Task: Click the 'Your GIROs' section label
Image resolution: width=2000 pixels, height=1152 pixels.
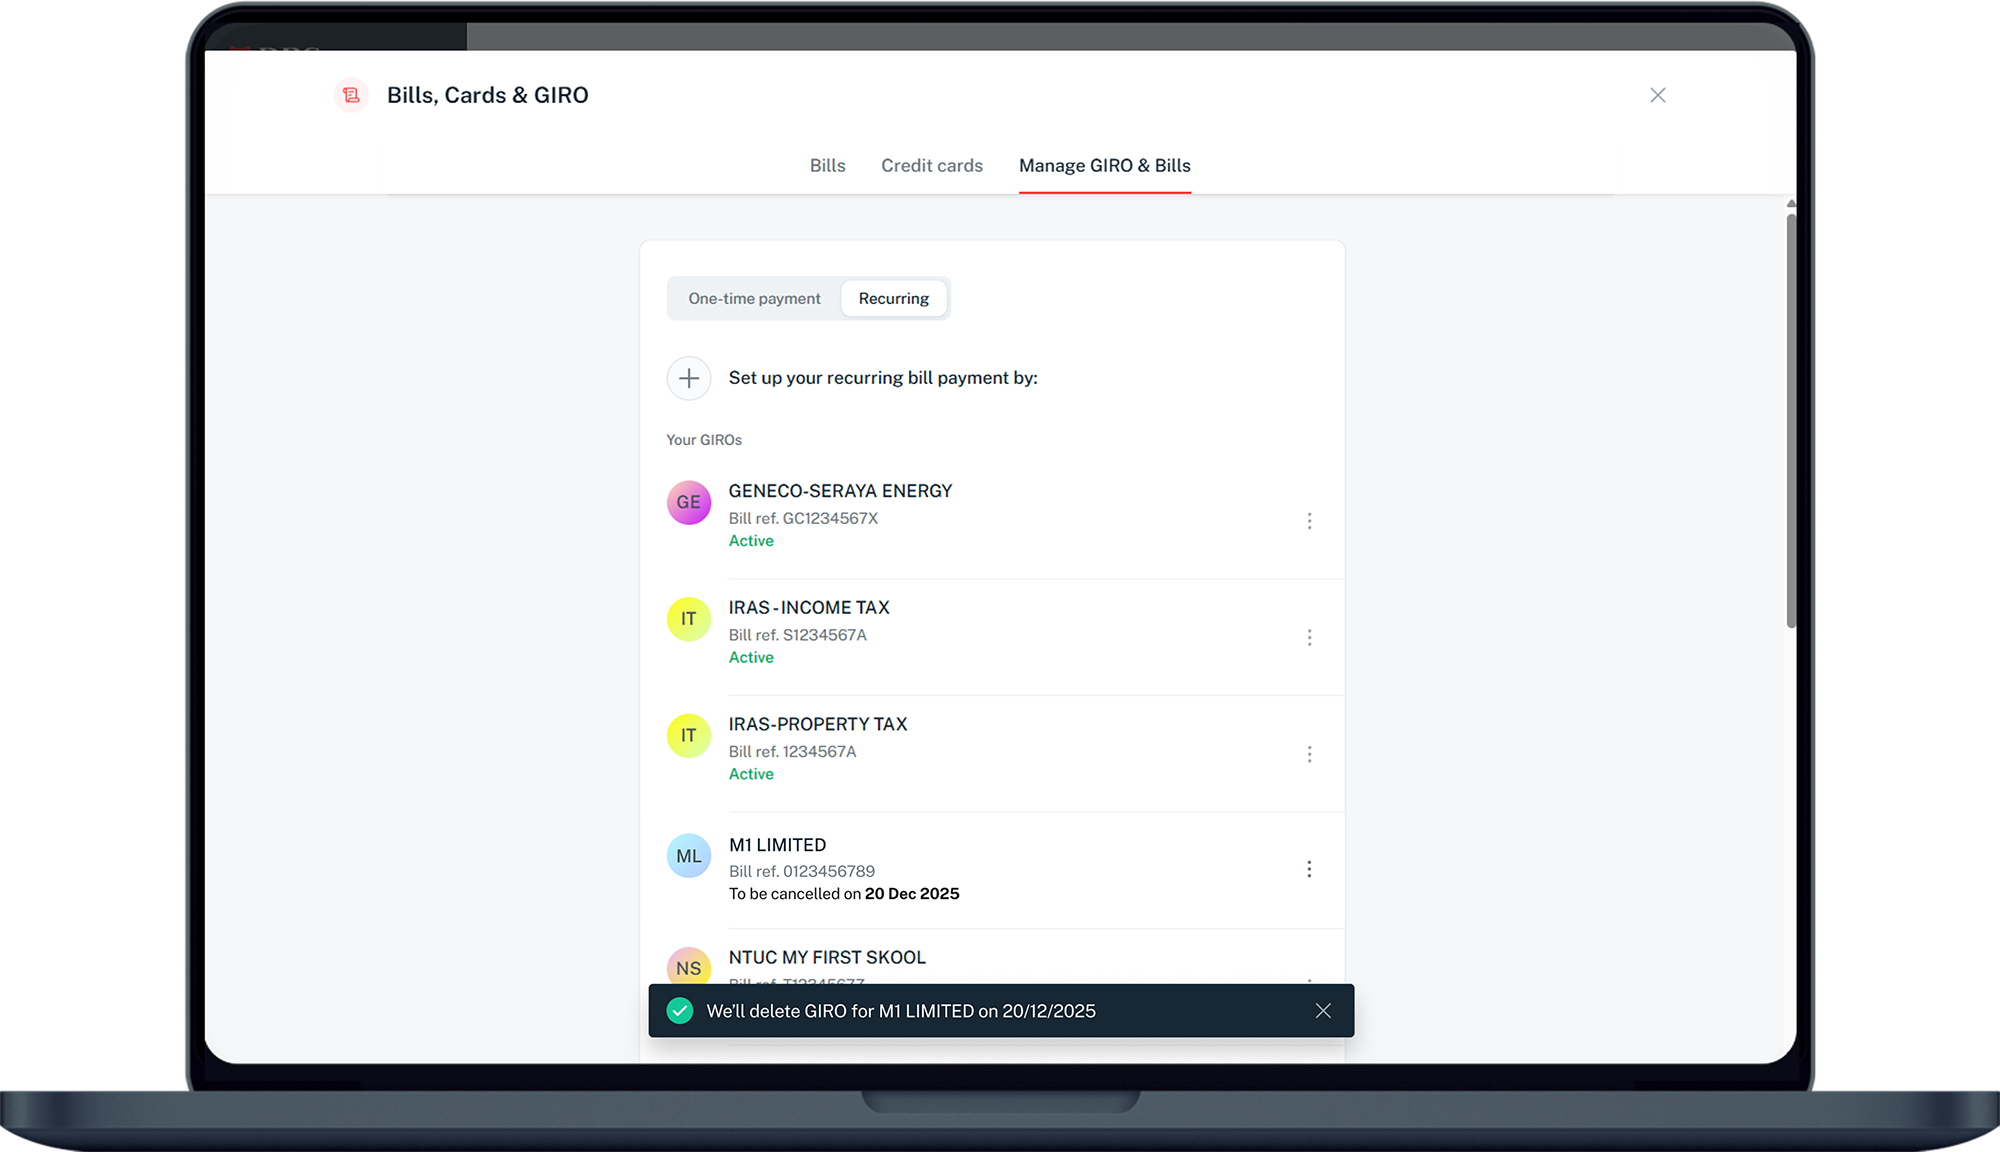Action: [704, 440]
